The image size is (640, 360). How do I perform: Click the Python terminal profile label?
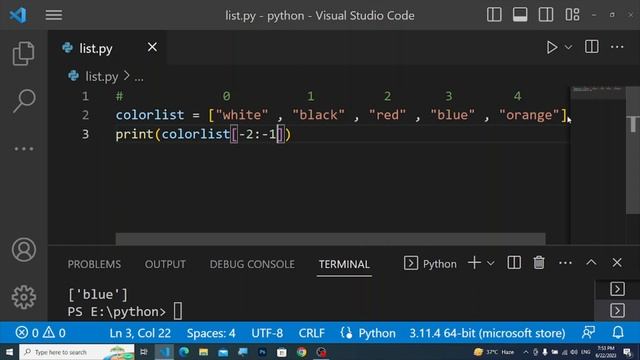pyautogui.click(x=440, y=264)
